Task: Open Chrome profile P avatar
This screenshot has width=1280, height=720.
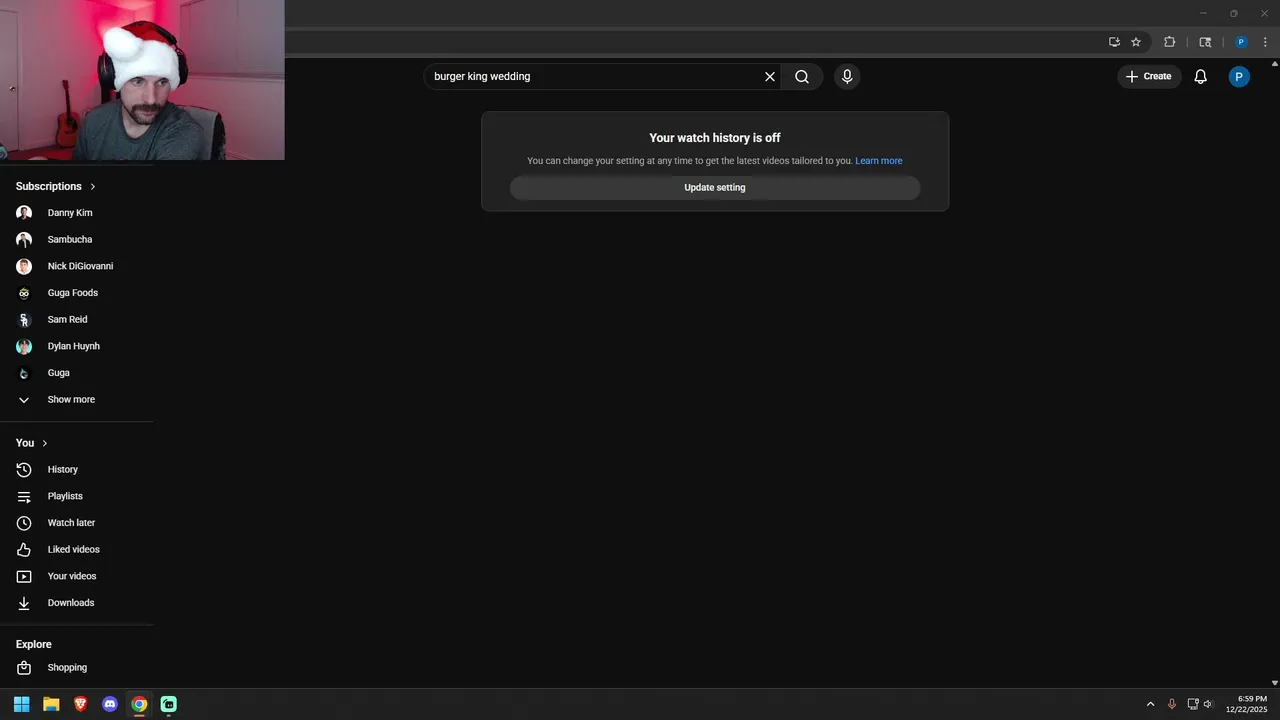Action: click(x=1241, y=42)
